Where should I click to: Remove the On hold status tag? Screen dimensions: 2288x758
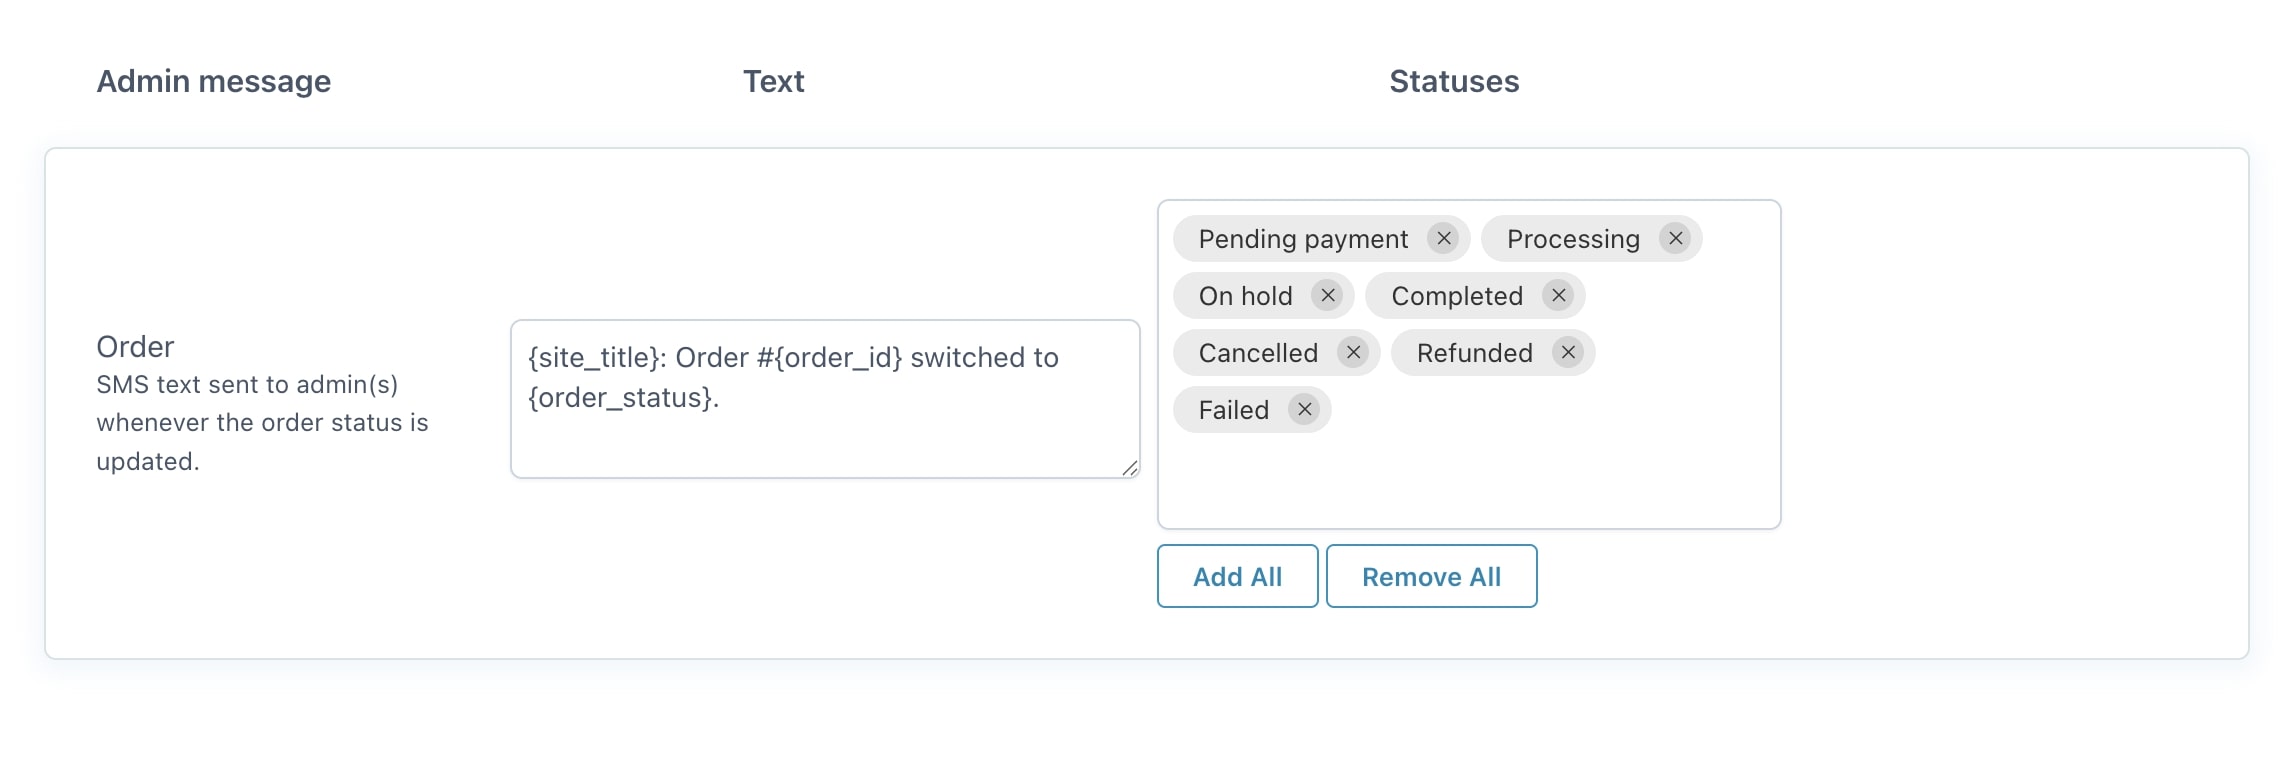(x=1327, y=296)
